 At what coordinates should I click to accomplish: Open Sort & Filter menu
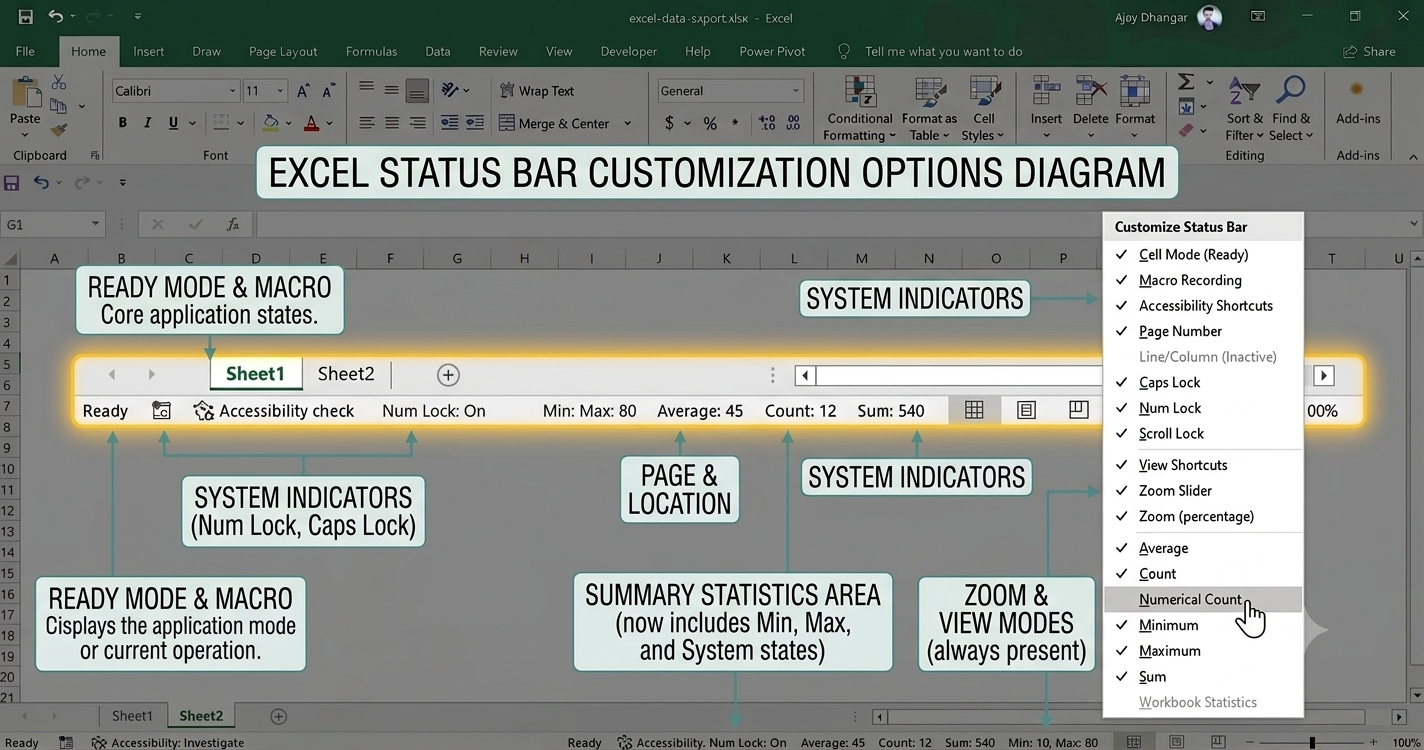(x=1245, y=108)
